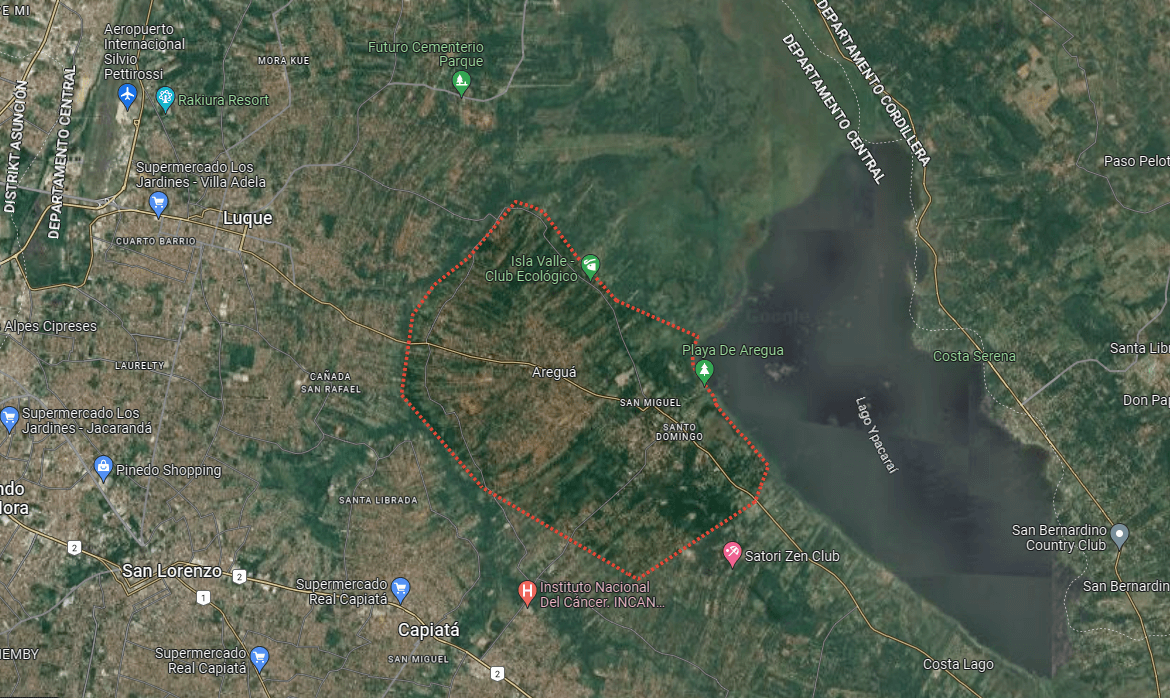This screenshot has width=1170, height=698.
Task: Click the Supermercado Real Capiatá pin near Capiatá
Action: click(x=401, y=590)
